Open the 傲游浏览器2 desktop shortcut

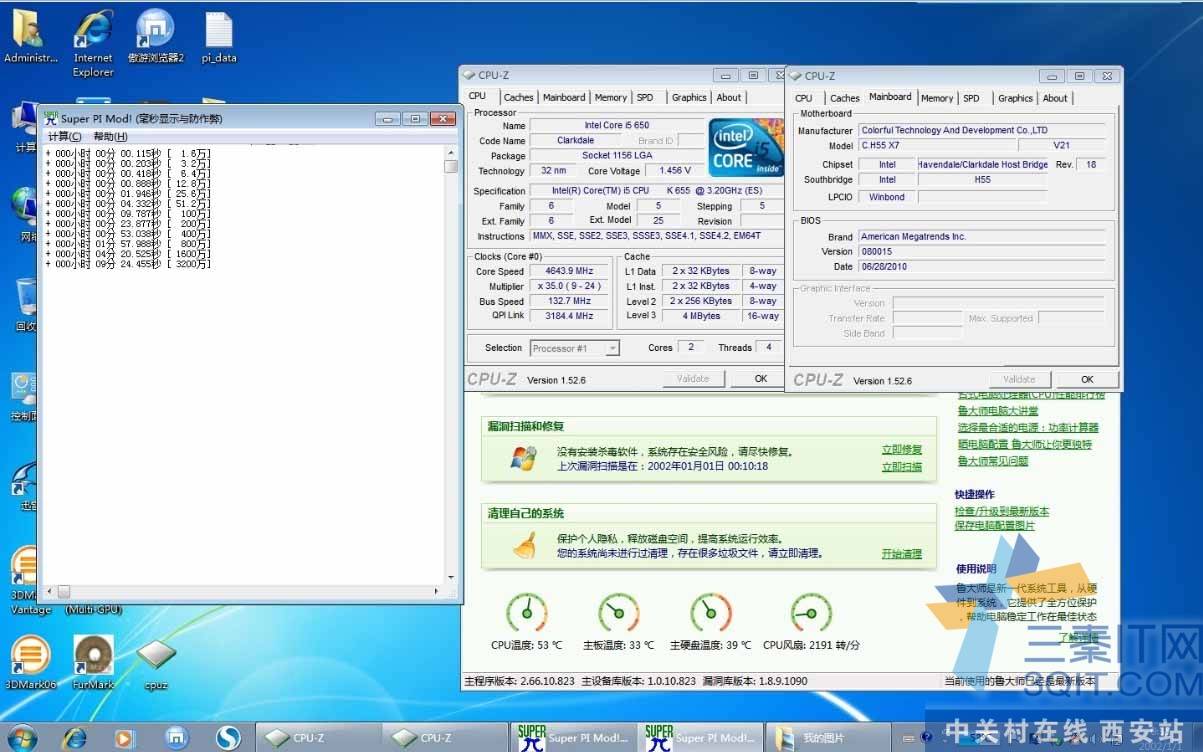tap(155, 37)
